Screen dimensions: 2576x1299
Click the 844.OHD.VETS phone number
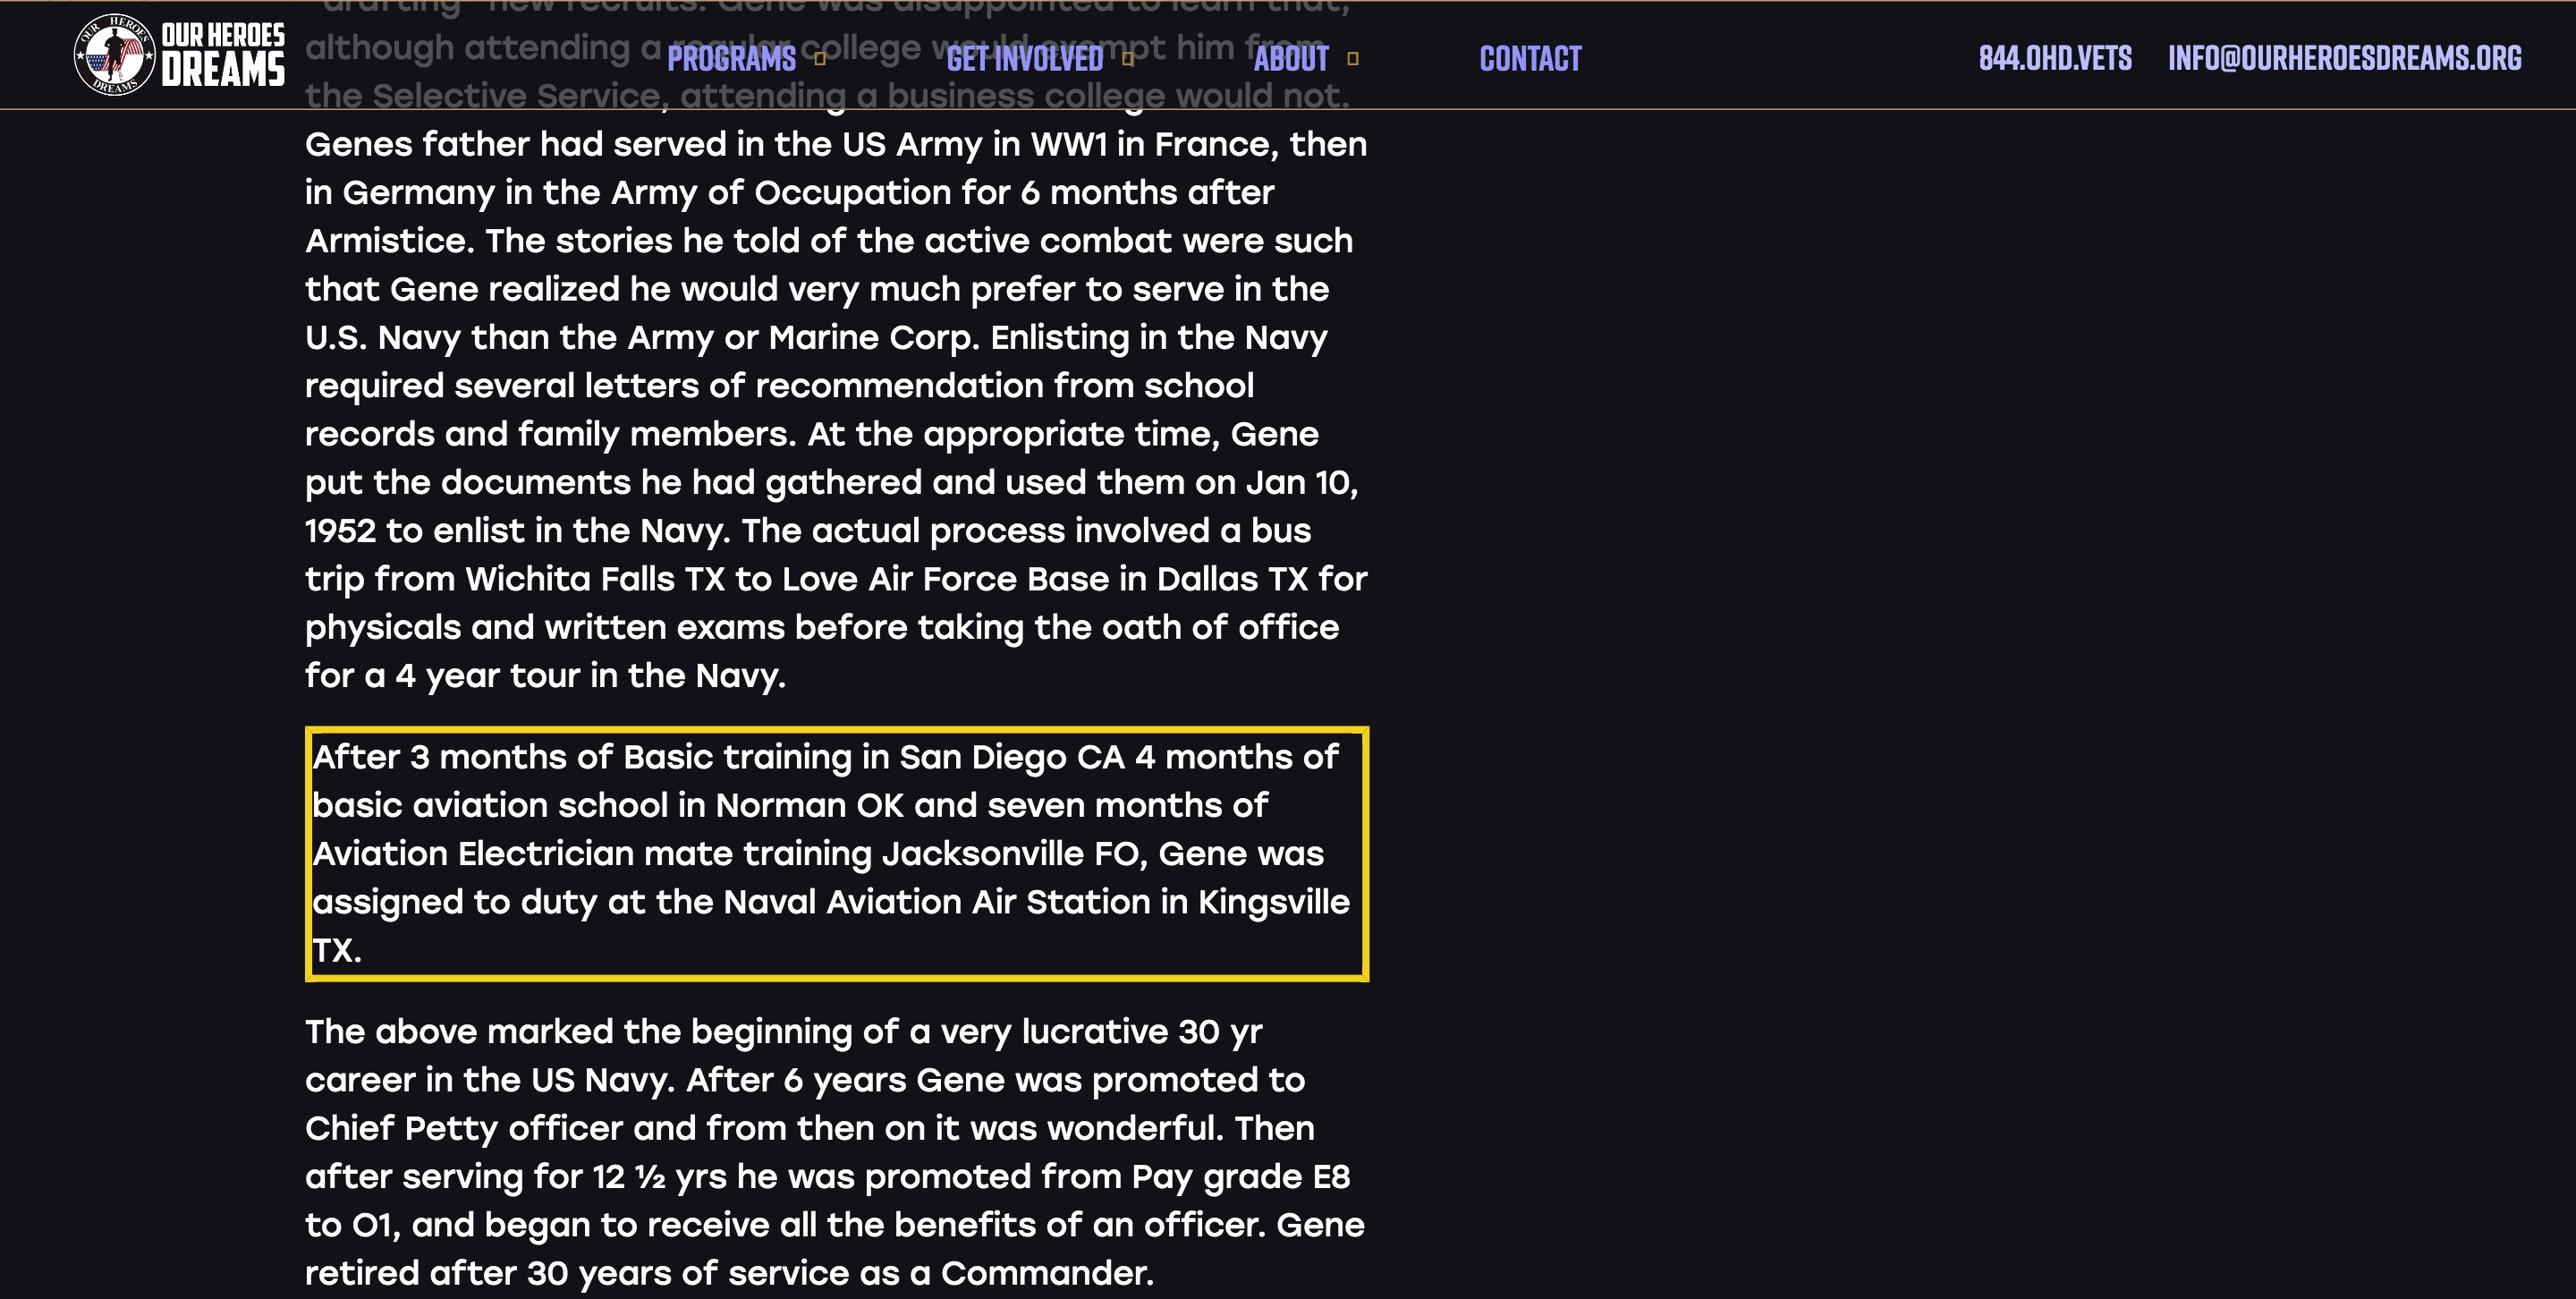[2055, 58]
